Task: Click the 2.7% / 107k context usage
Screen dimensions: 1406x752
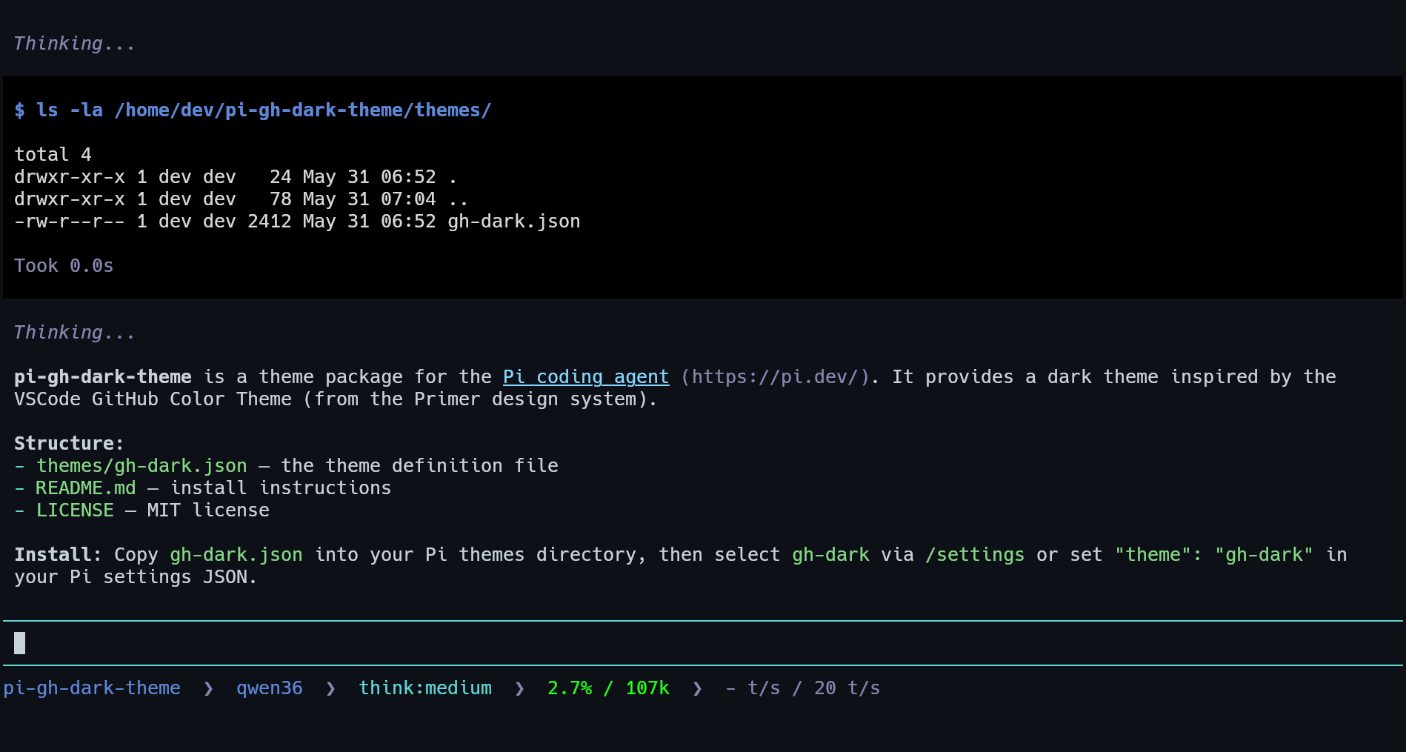Action: (608, 688)
